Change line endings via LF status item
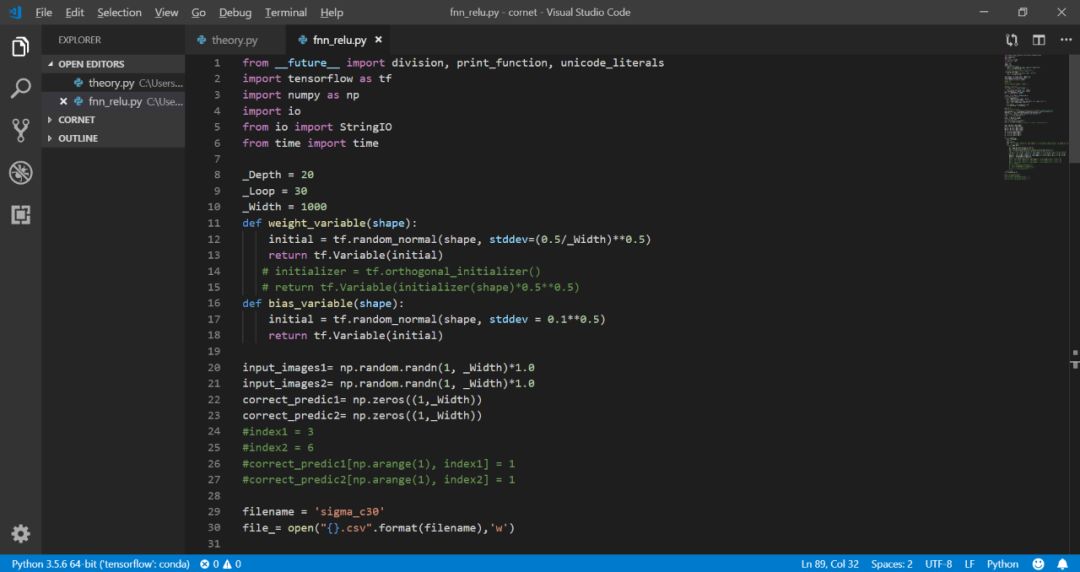This screenshot has height=572, width=1080. (x=969, y=564)
